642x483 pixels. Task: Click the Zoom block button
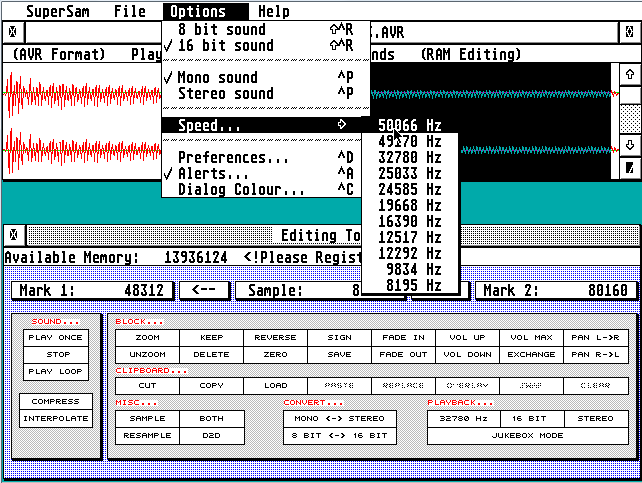click(x=148, y=338)
